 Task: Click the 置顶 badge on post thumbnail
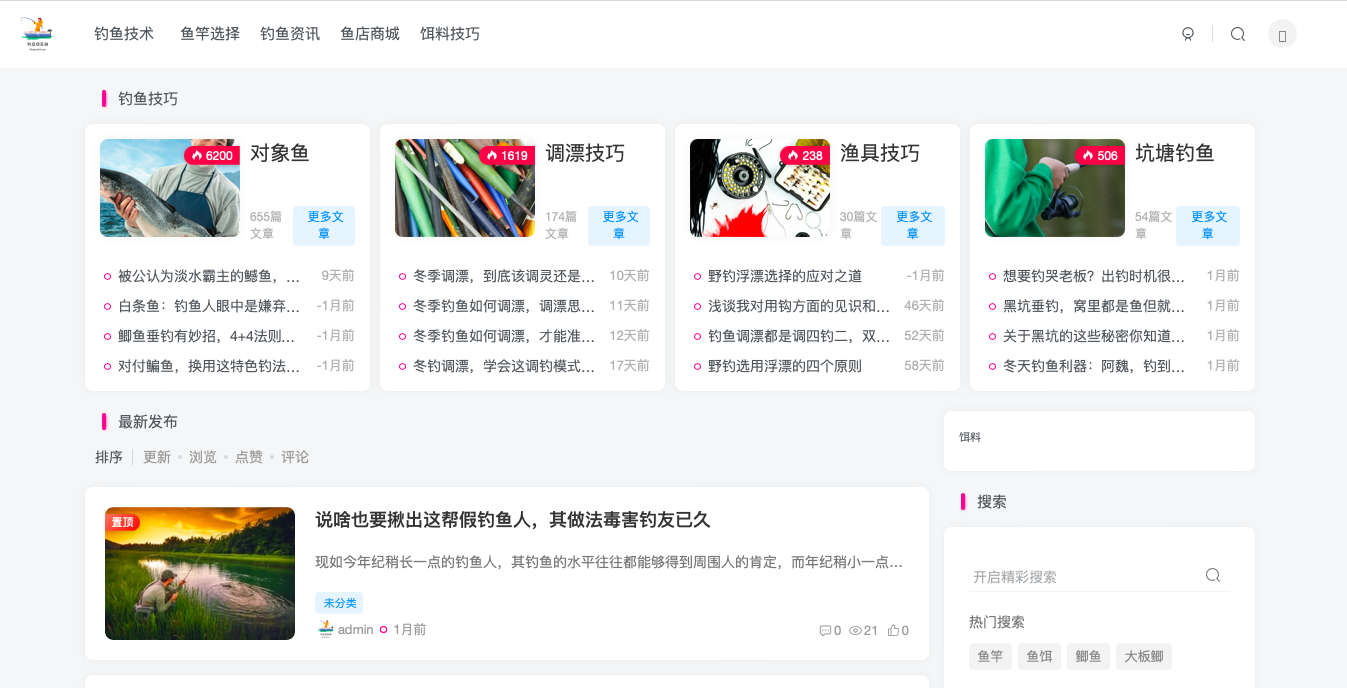(x=122, y=522)
